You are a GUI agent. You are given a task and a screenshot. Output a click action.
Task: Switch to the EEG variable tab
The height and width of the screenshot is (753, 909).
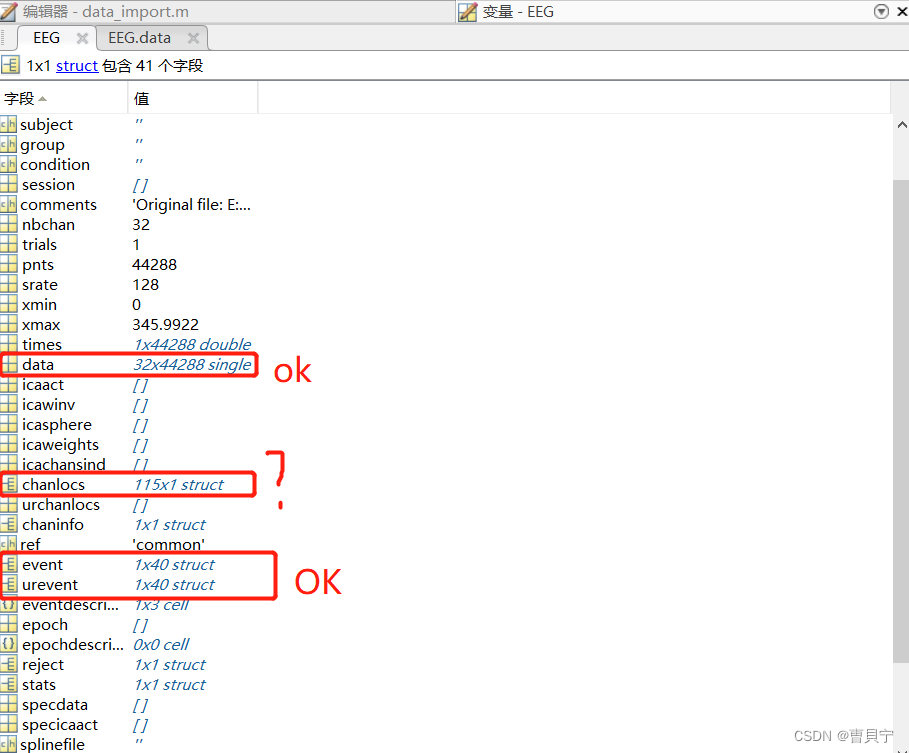46,38
